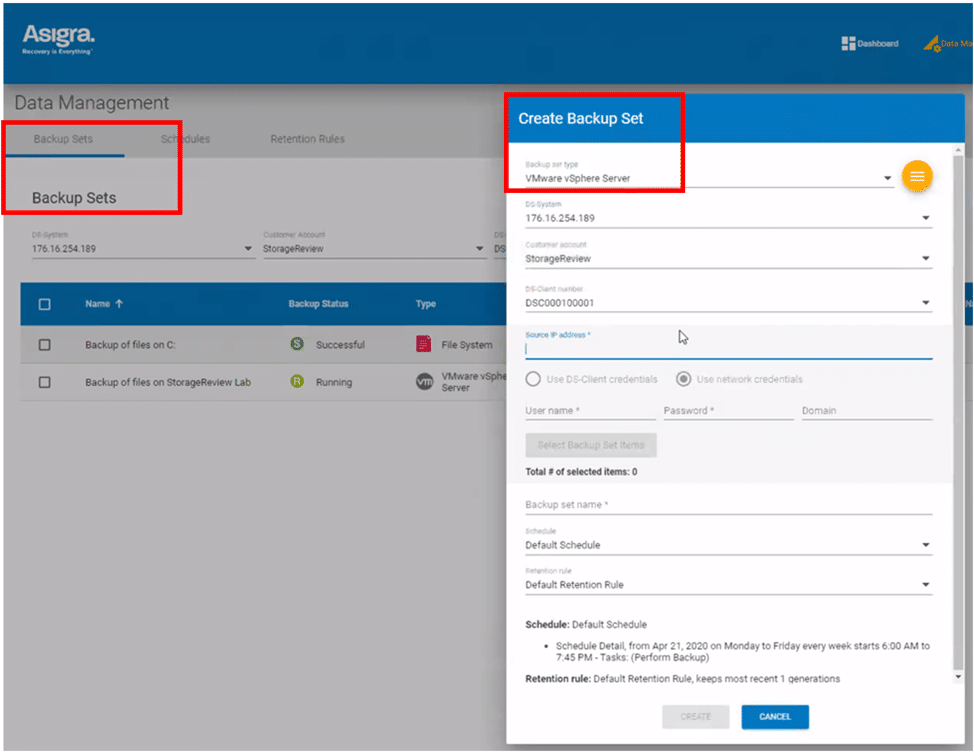Open the Customer account dropdown in dialog
Image resolution: width=974 pixels, height=752 pixels.
(729, 258)
